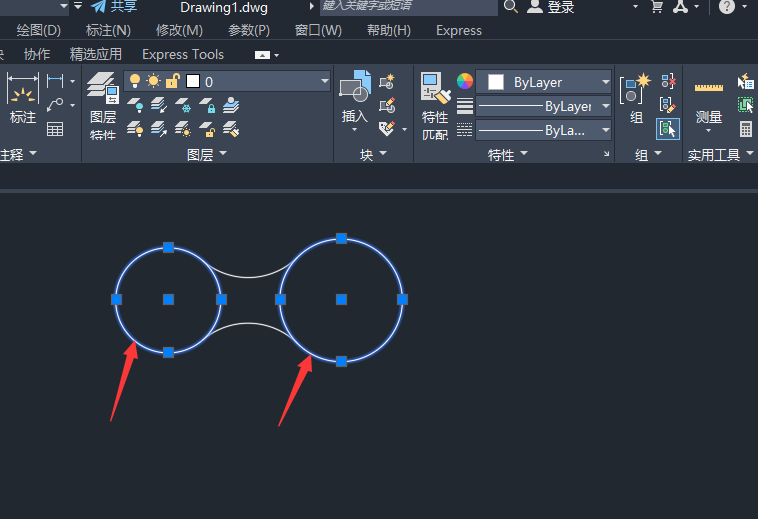Click the Group Edit pencil icon

pyautogui.click(x=668, y=104)
